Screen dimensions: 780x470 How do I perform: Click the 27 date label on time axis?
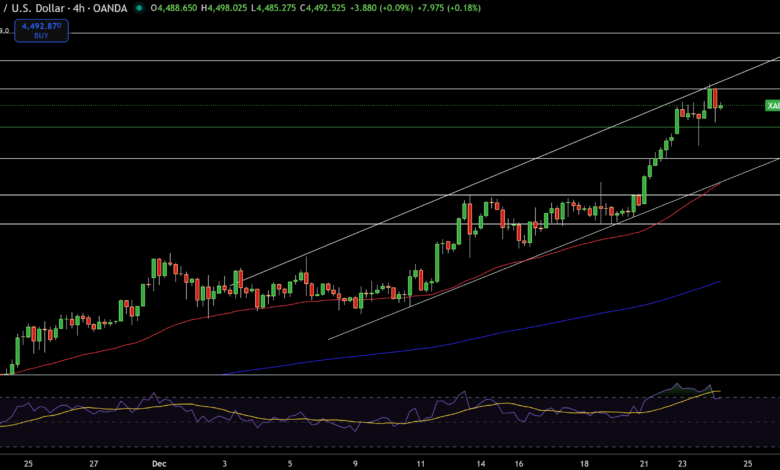[x=93, y=464]
